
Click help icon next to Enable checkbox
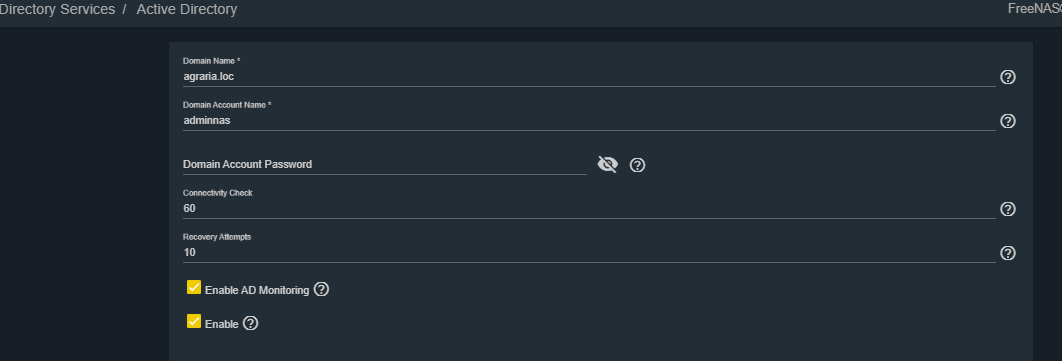(x=251, y=323)
